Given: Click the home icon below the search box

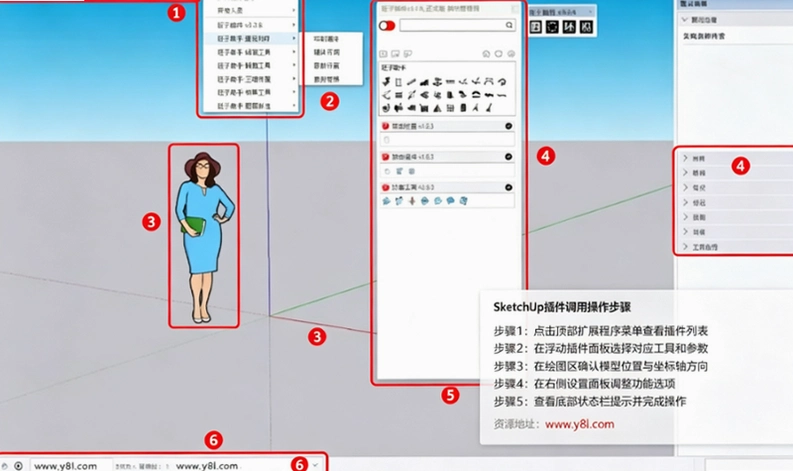Looking at the screenshot, I should coord(486,54).
